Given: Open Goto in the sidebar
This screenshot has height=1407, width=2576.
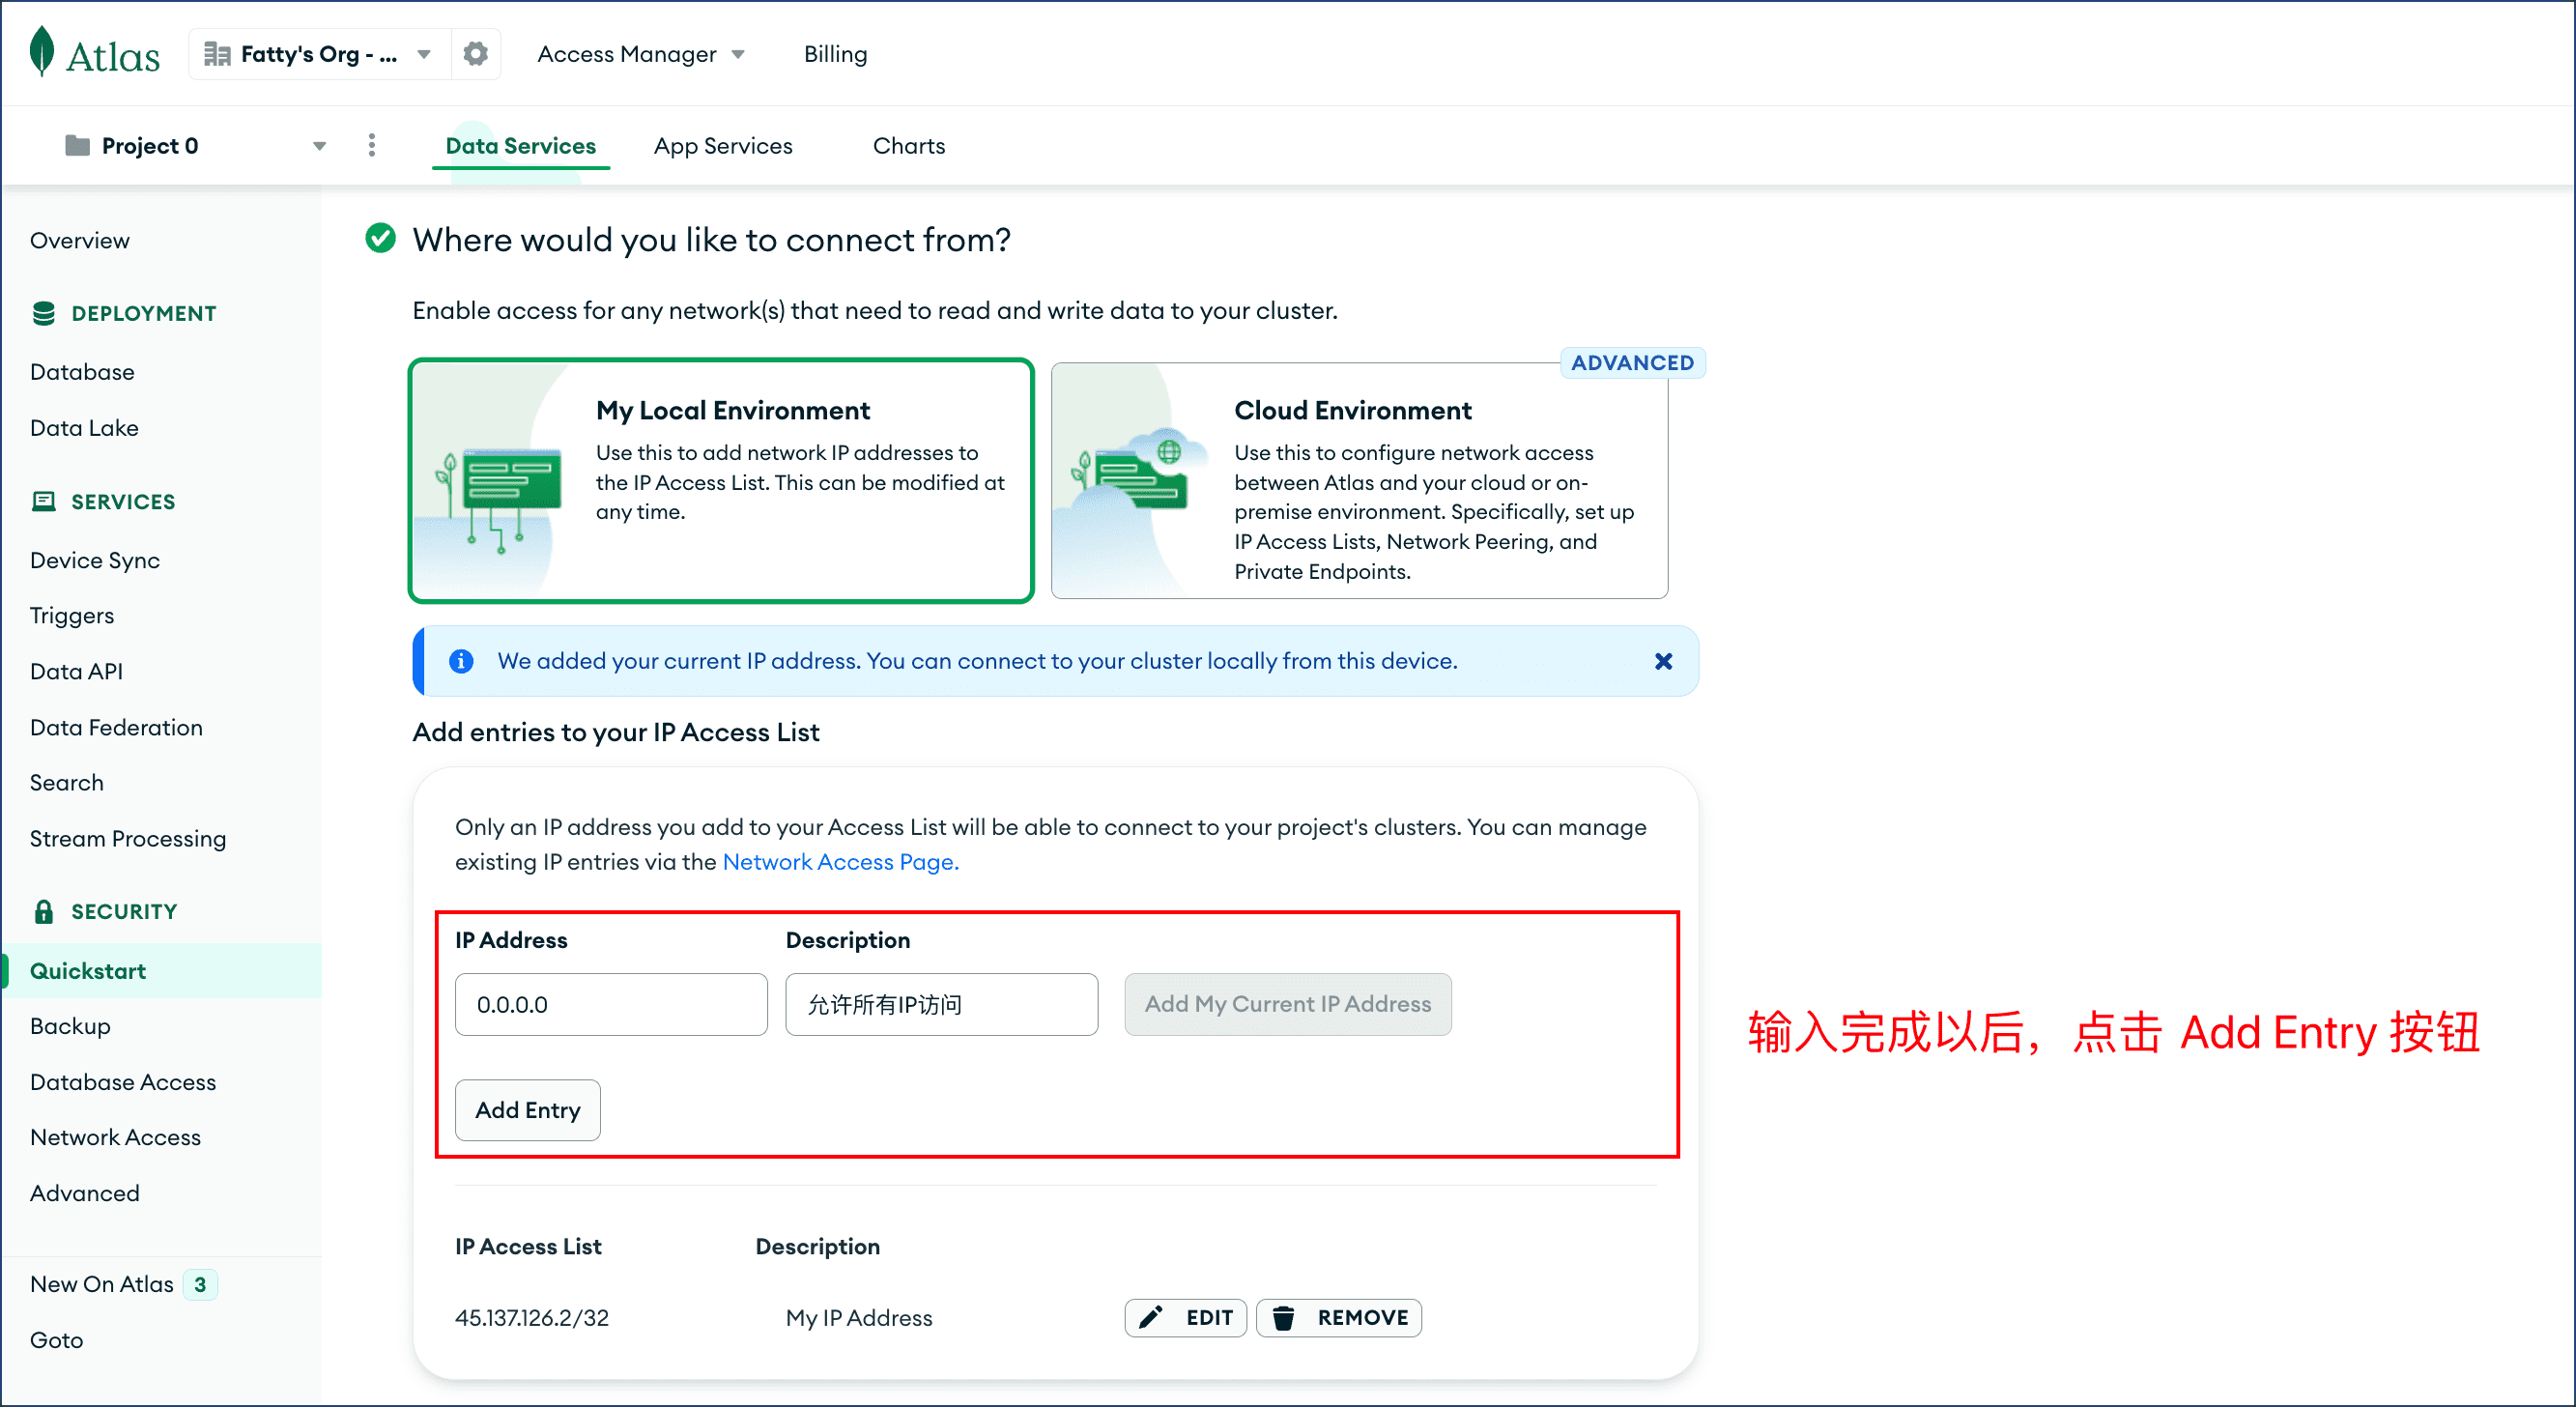Looking at the screenshot, I should [57, 1340].
